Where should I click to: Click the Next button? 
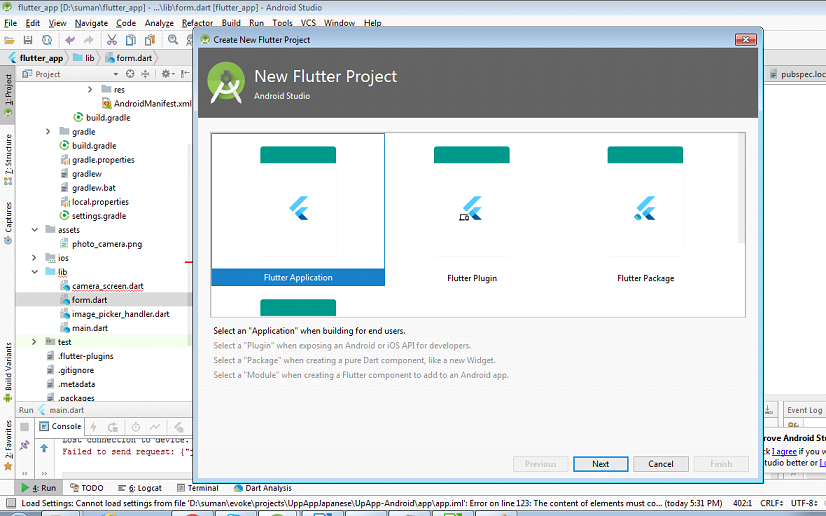click(x=601, y=464)
